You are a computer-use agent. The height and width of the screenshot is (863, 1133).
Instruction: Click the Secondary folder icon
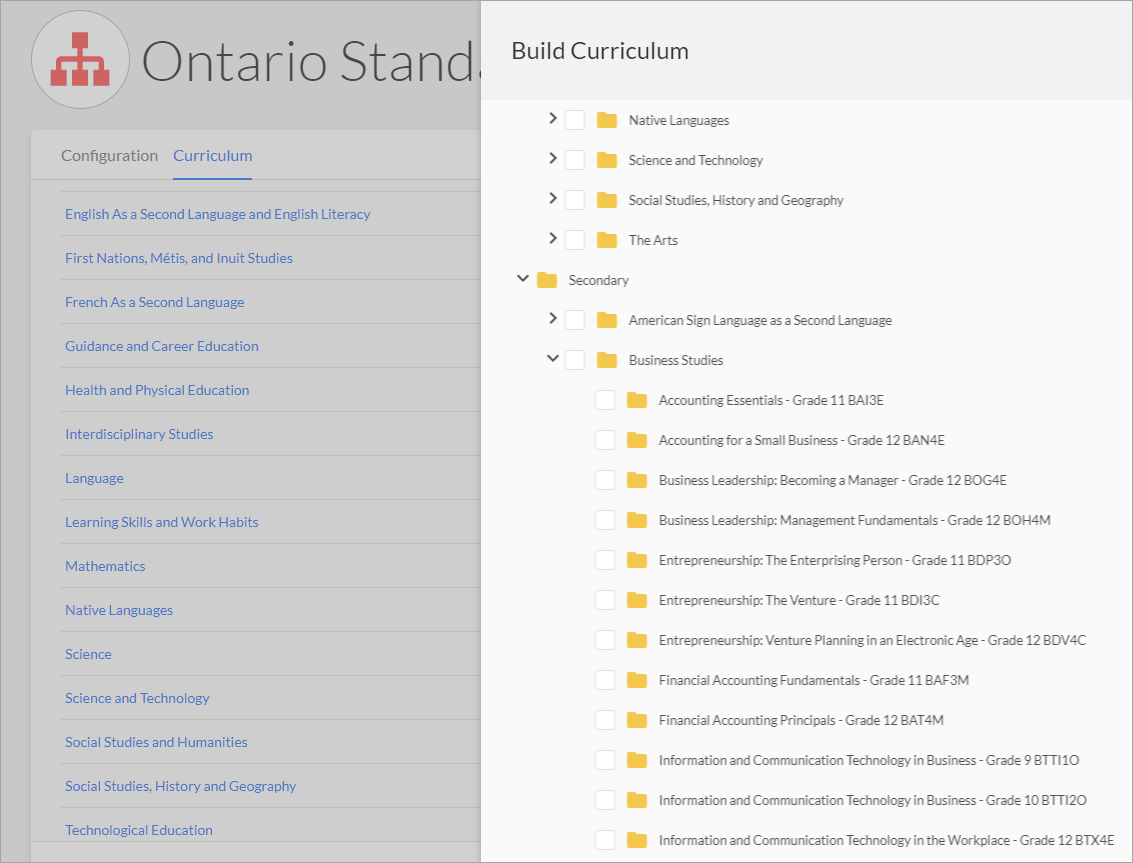coord(547,280)
